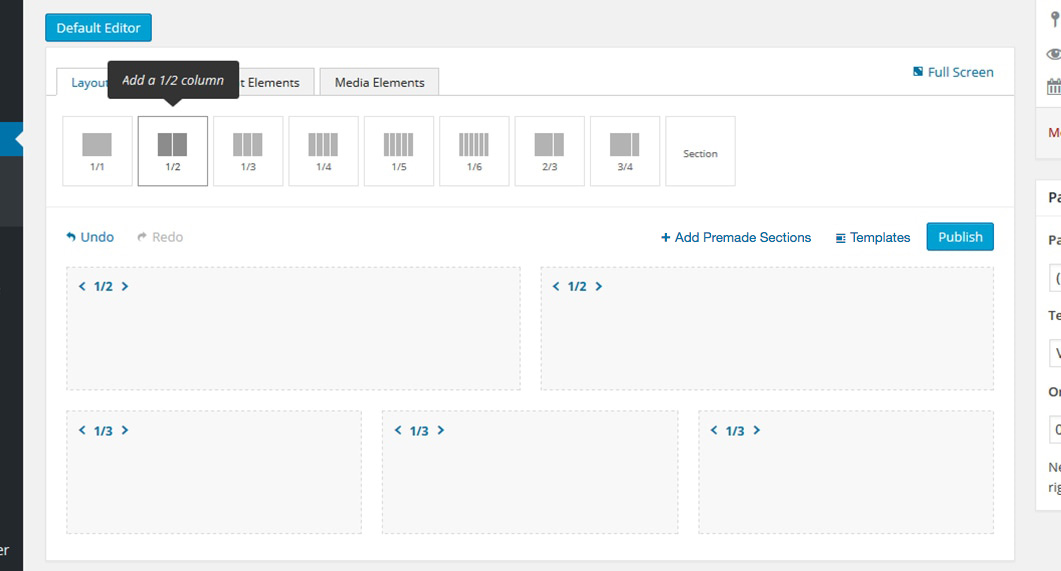The image size is (1061, 571).
Task: Click the greyed Redo link
Action: pos(160,237)
